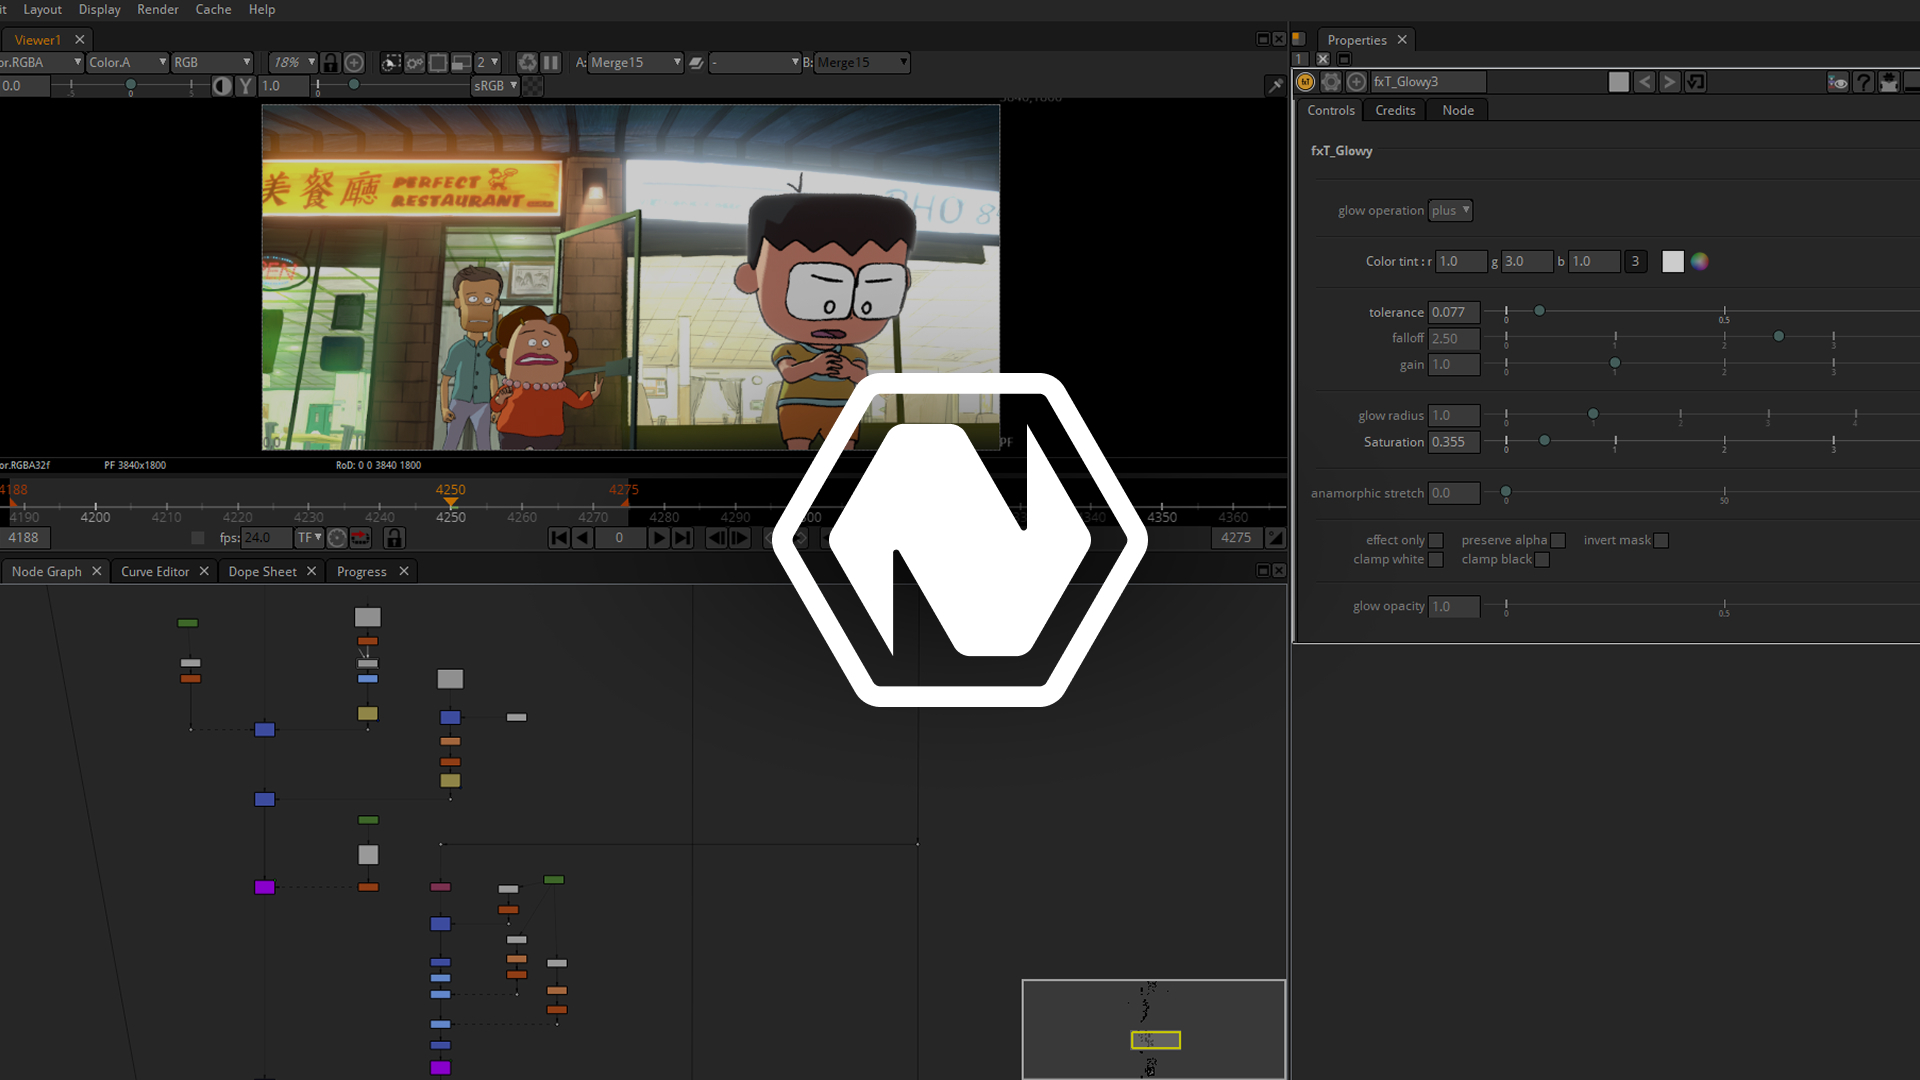Toggle the viewer clip-to-format square icon
Screen dimensions: 1920x1080
438,62
